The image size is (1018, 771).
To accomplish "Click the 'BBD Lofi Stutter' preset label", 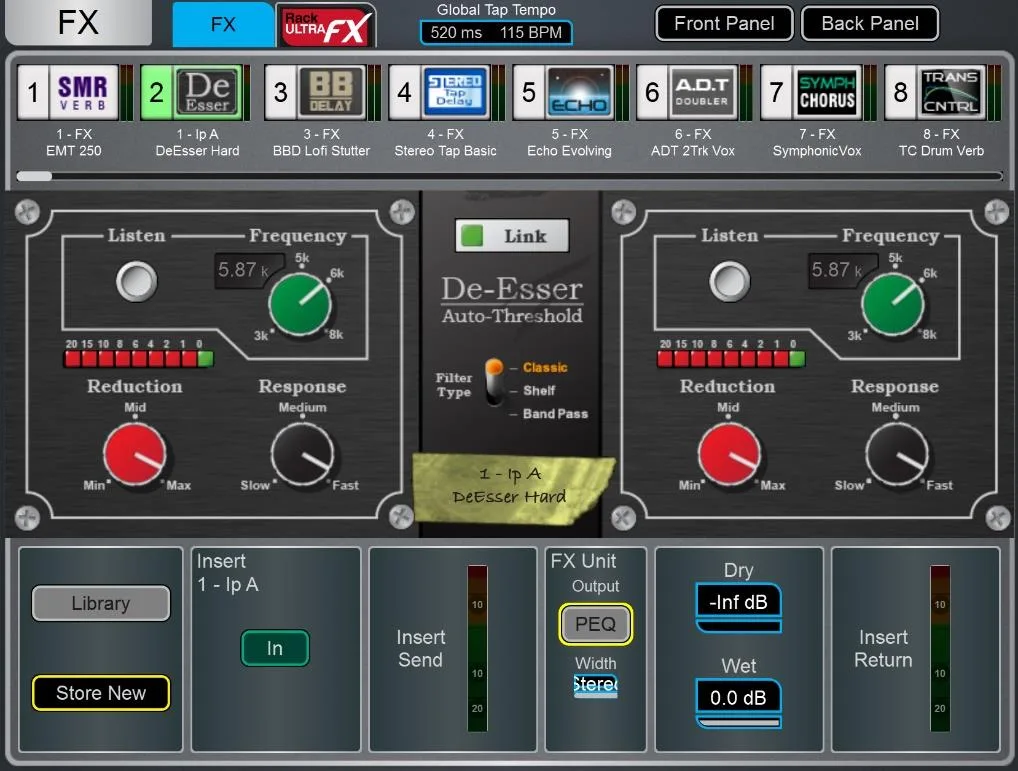I will click(x=321, y=151).
